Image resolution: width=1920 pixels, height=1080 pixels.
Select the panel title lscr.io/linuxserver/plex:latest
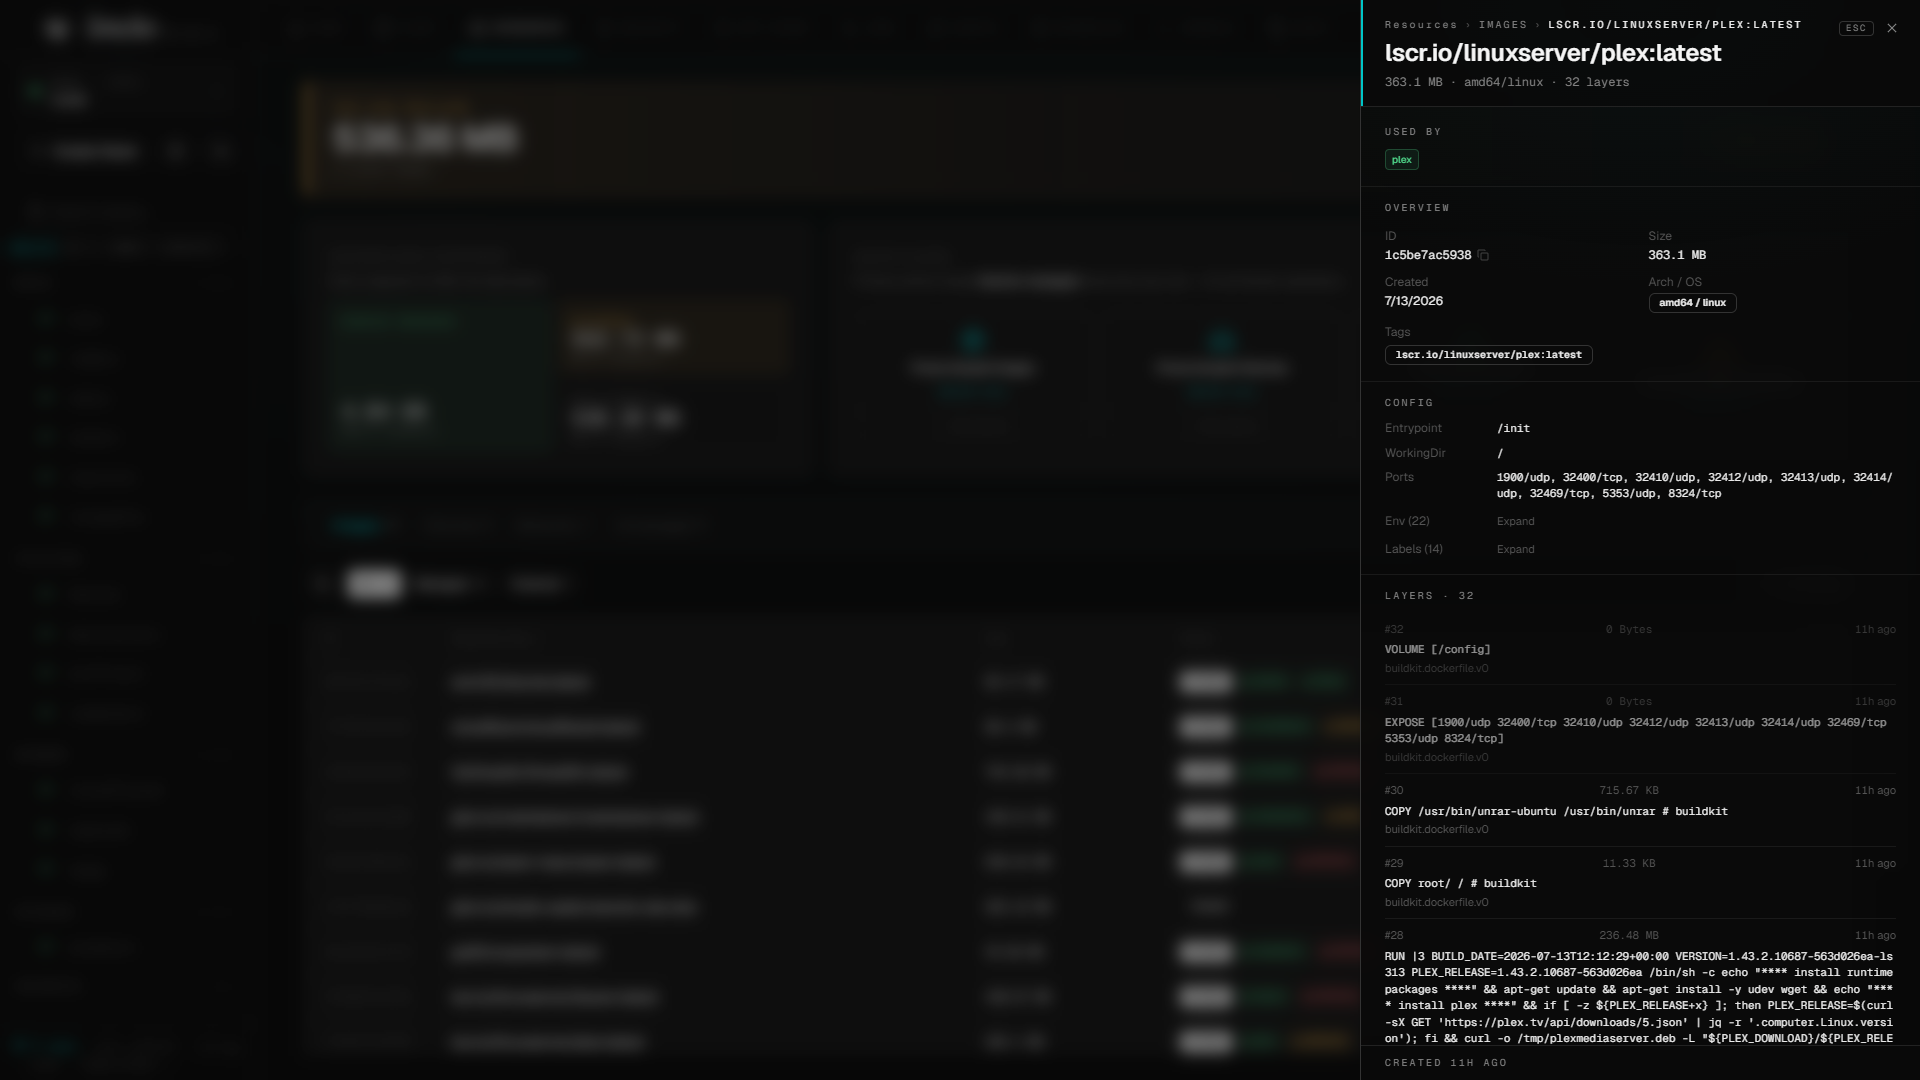point(1553,53)
